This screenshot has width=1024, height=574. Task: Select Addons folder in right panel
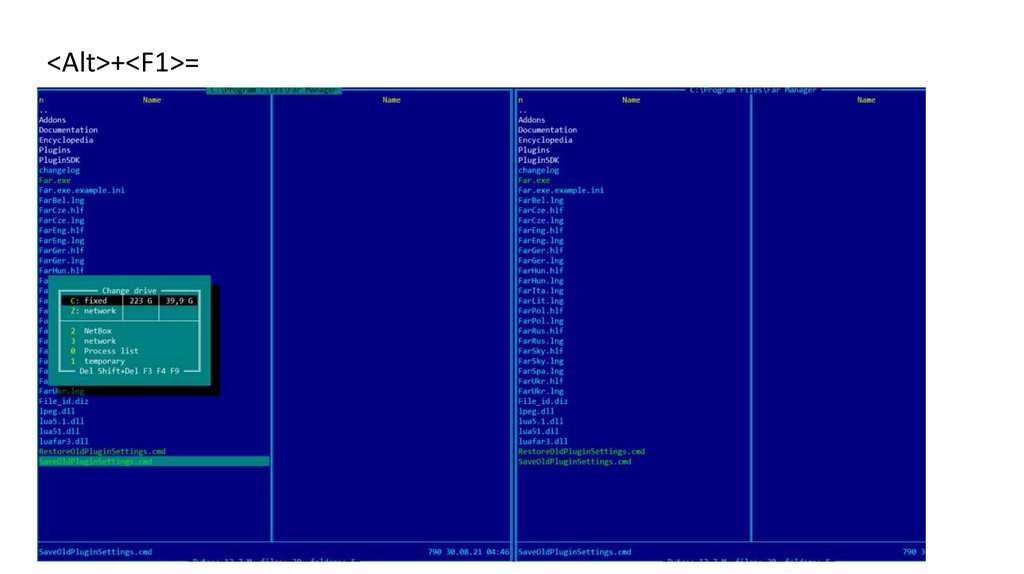532,120
